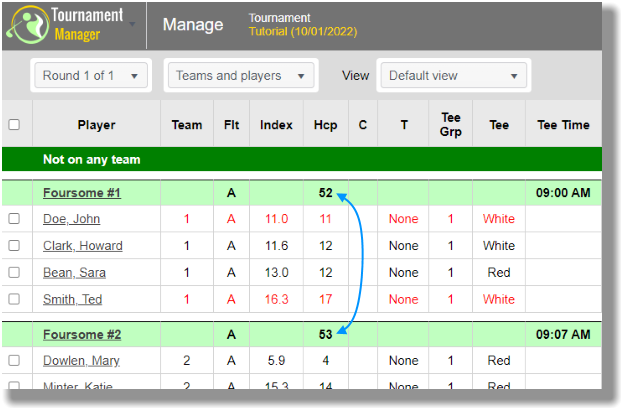
Task: Click the Not on any team green banner
Action: (x=302, y=159)
